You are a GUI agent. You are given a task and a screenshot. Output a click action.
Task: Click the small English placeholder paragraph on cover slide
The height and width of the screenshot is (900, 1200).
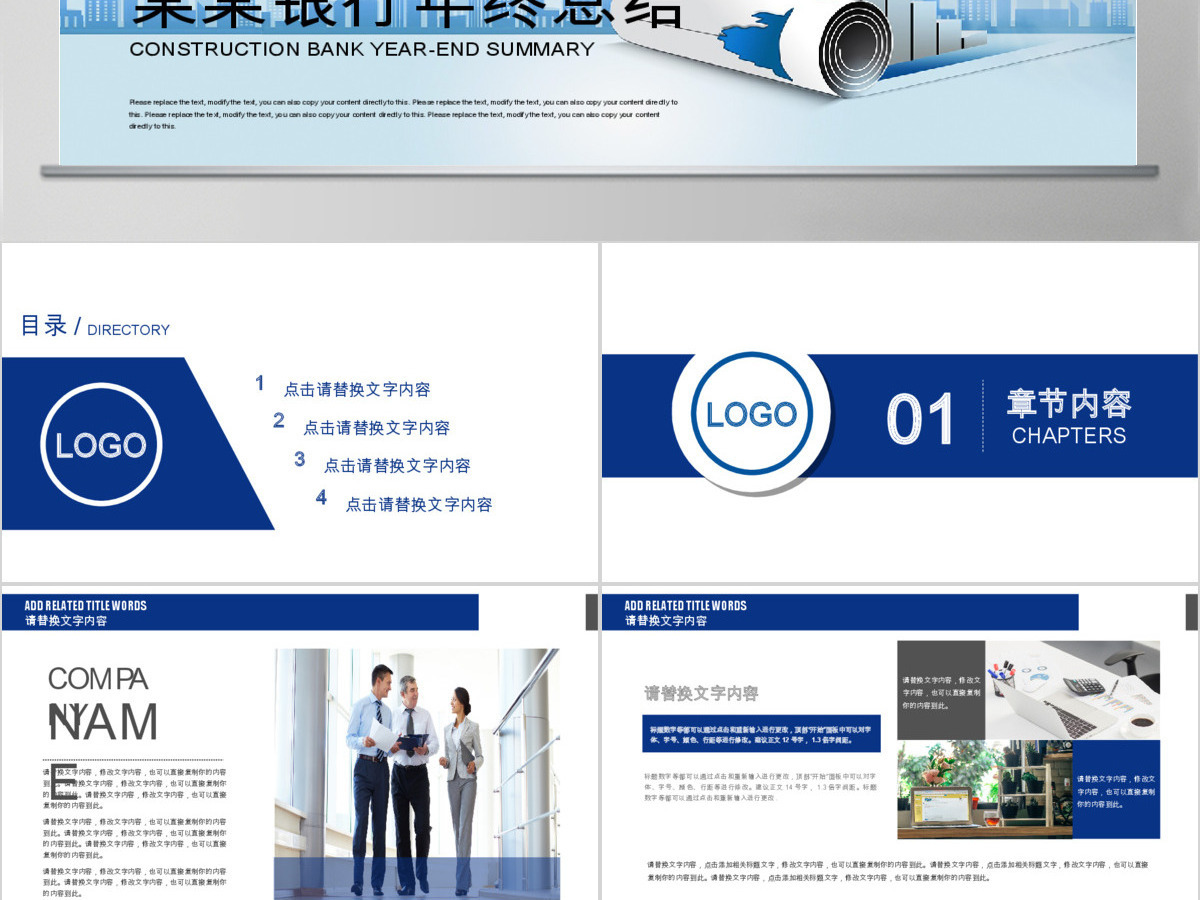[404, 114]
